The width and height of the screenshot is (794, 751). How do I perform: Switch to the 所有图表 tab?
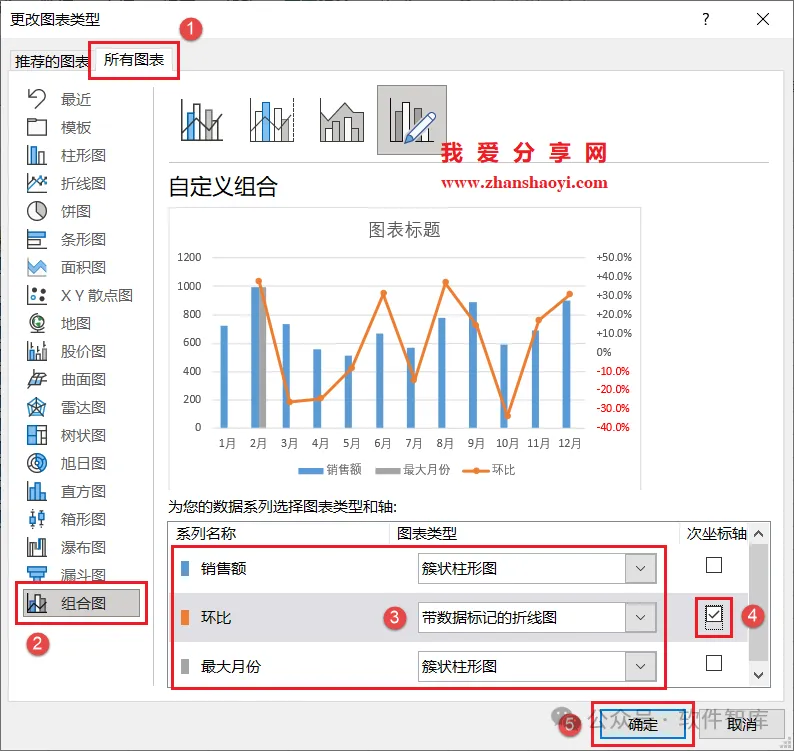pos(134,60)
